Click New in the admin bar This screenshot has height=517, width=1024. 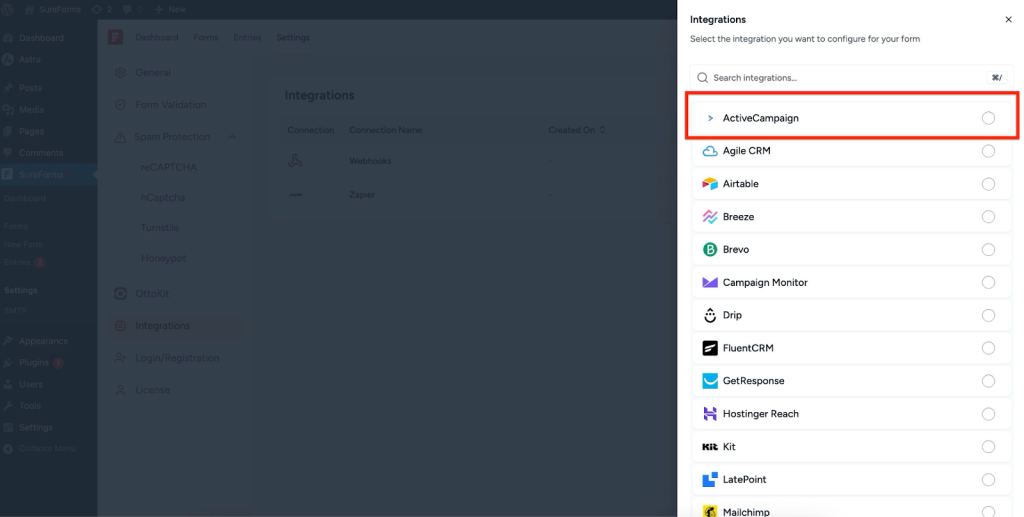[170, 9]
